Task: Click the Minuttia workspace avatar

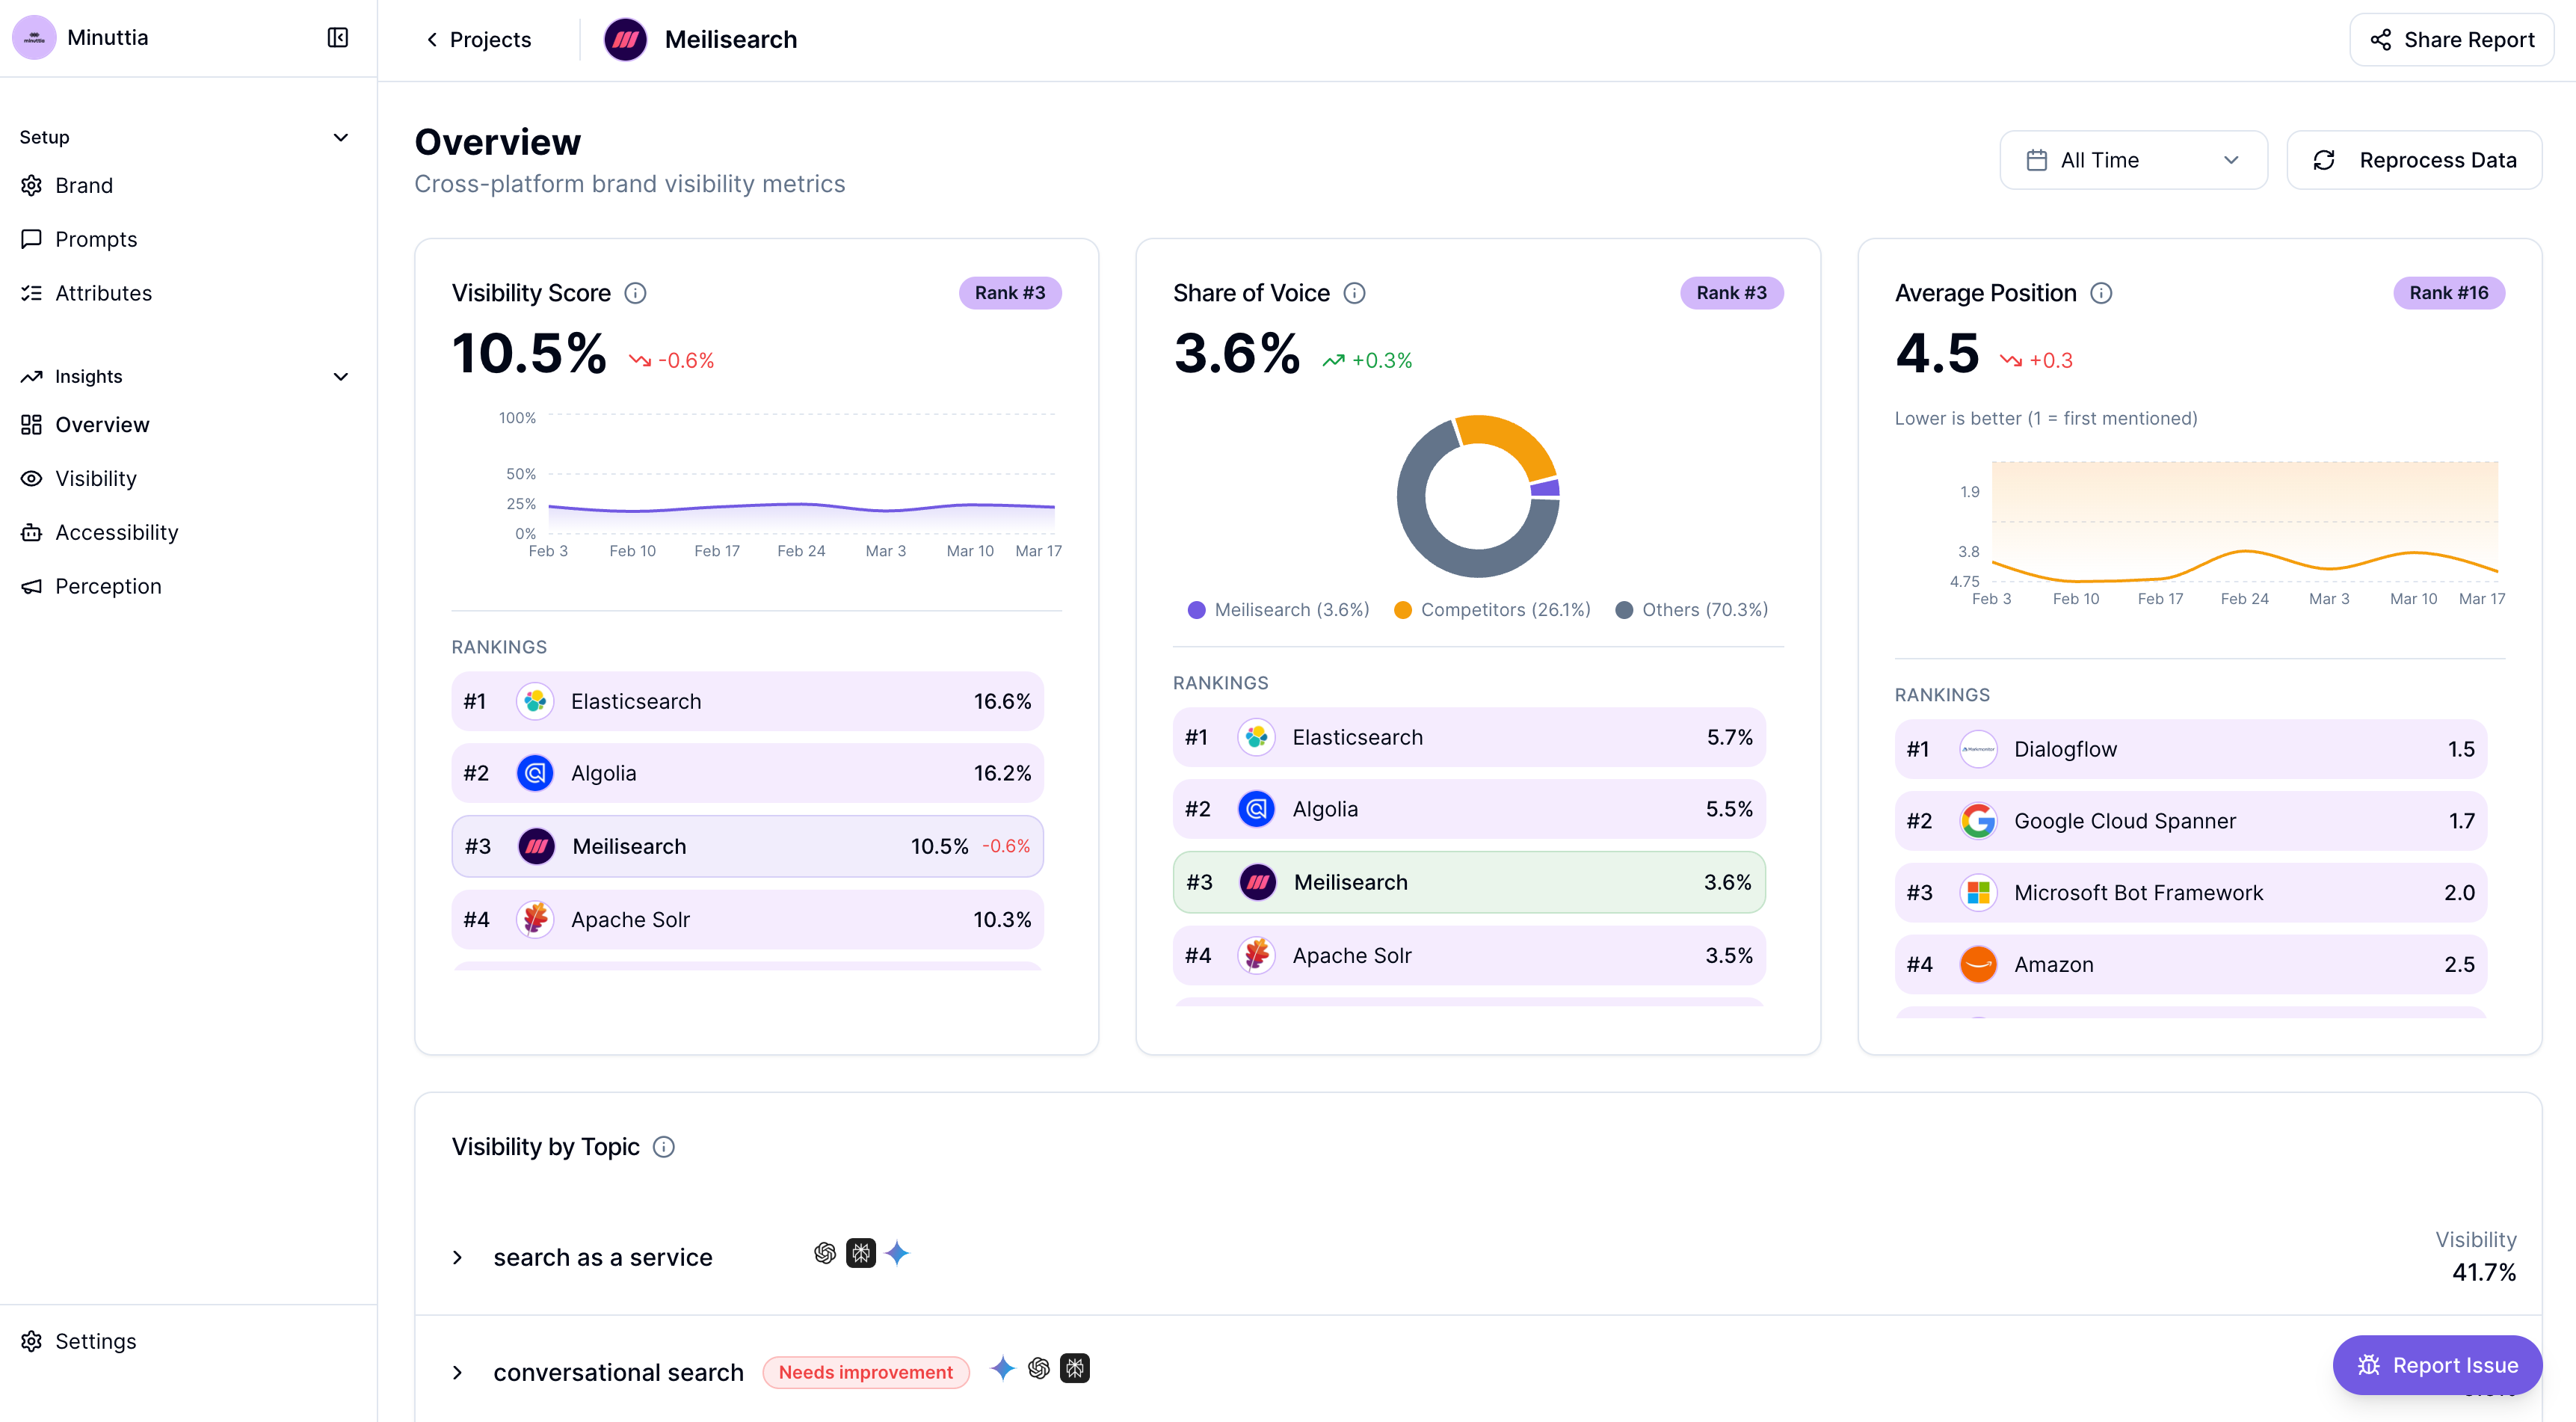Action: coord(34,37)
